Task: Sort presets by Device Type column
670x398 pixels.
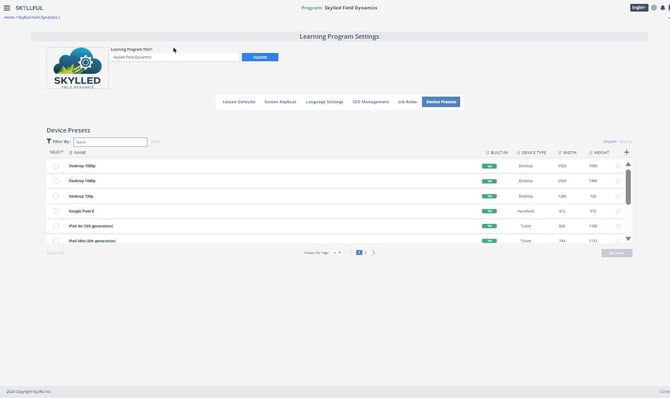Action: tap(532, 153)
